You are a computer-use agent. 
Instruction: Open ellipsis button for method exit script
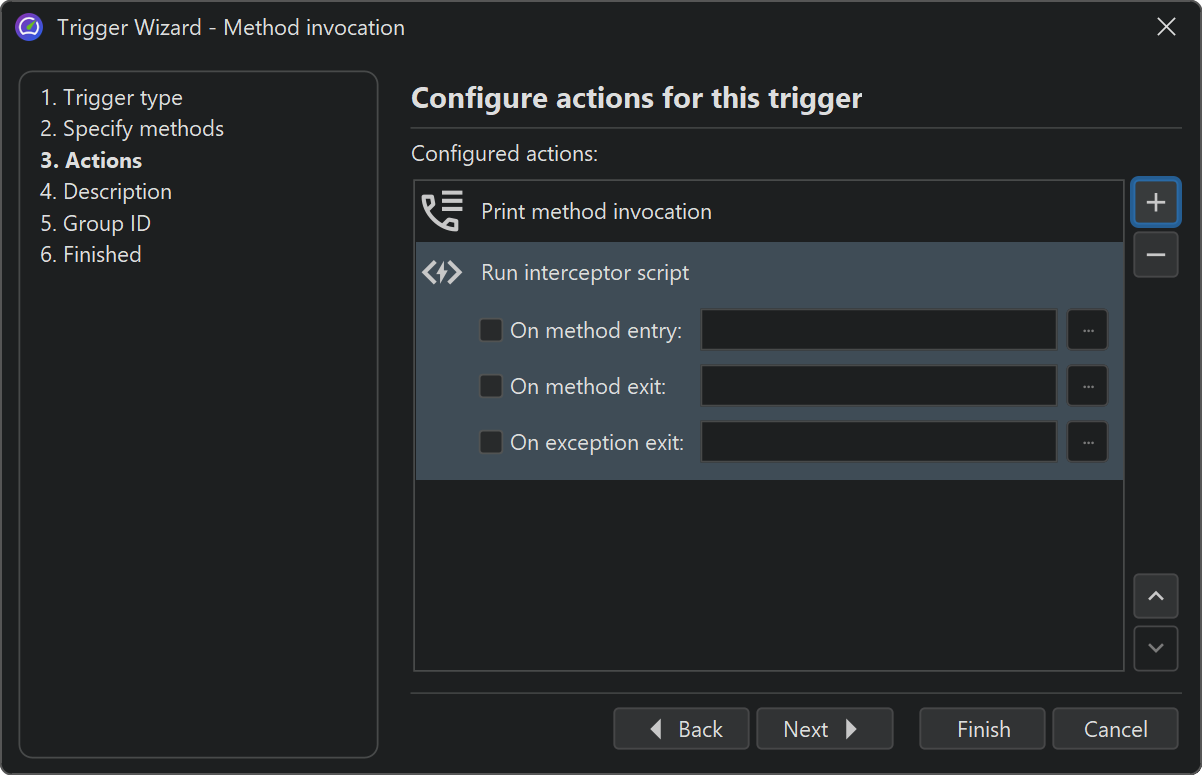tap(1087, 386)
